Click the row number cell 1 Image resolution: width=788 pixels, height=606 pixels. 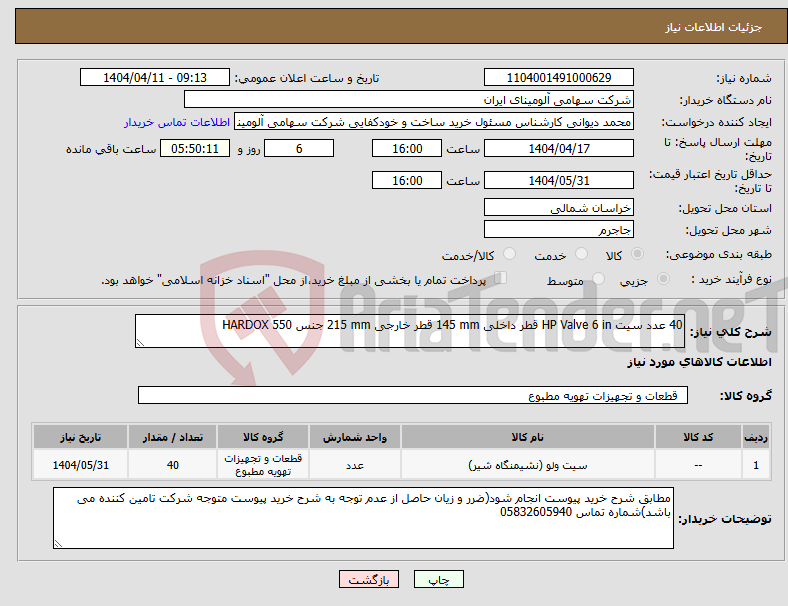coord(755,465)
